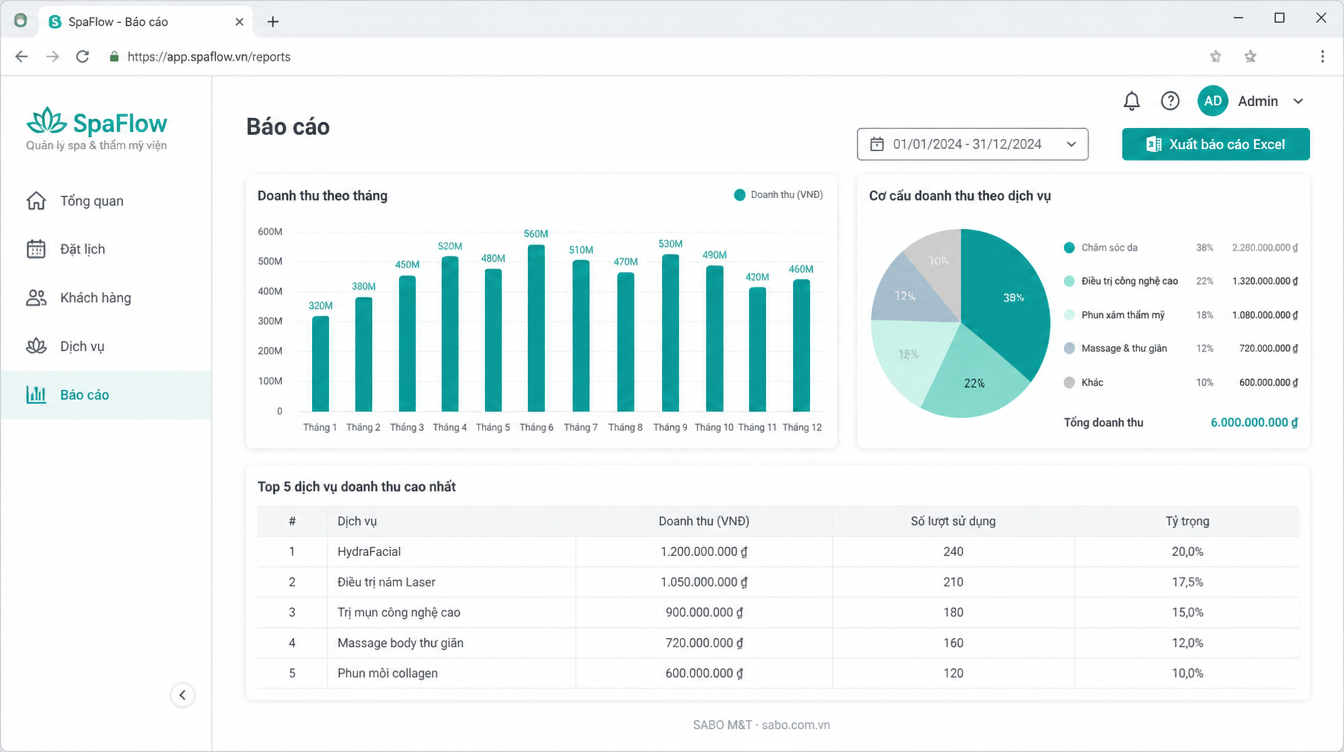
Task: Click Trị mụn công nghệ cao table row
Action: (778, 612)
